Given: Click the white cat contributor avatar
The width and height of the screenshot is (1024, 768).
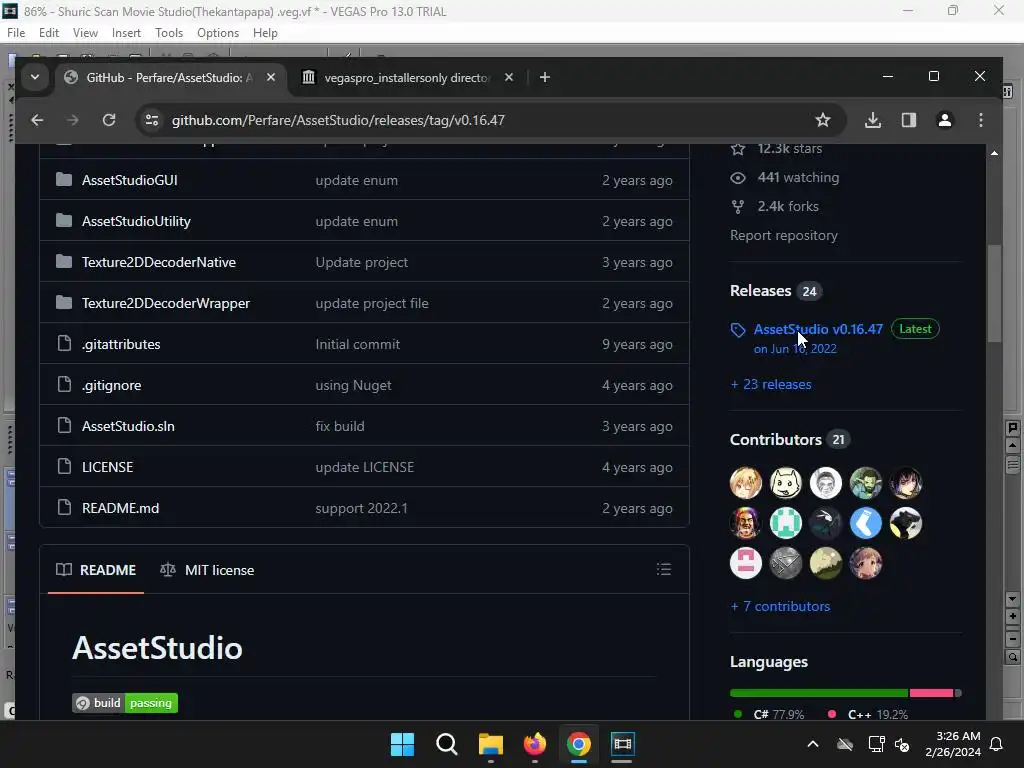Looking at the screenshot, I should click(x=786, y=483).
